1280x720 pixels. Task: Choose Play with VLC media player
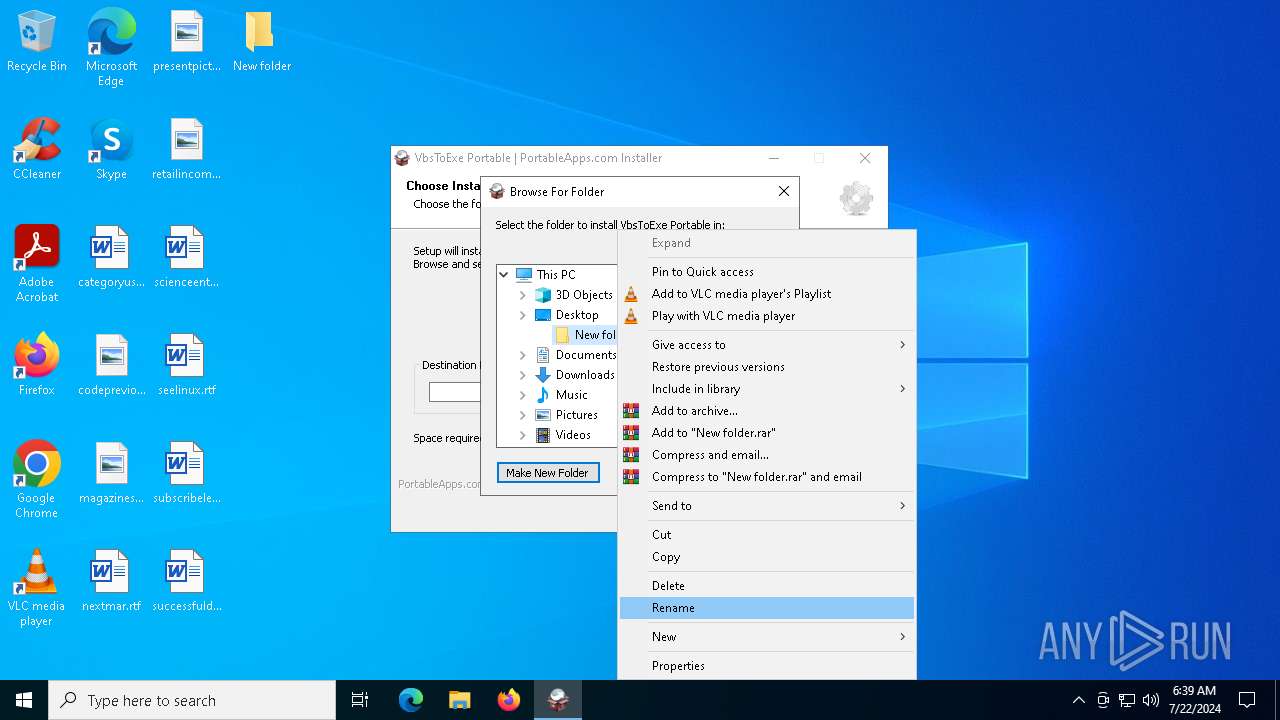(x=767, y=316)
